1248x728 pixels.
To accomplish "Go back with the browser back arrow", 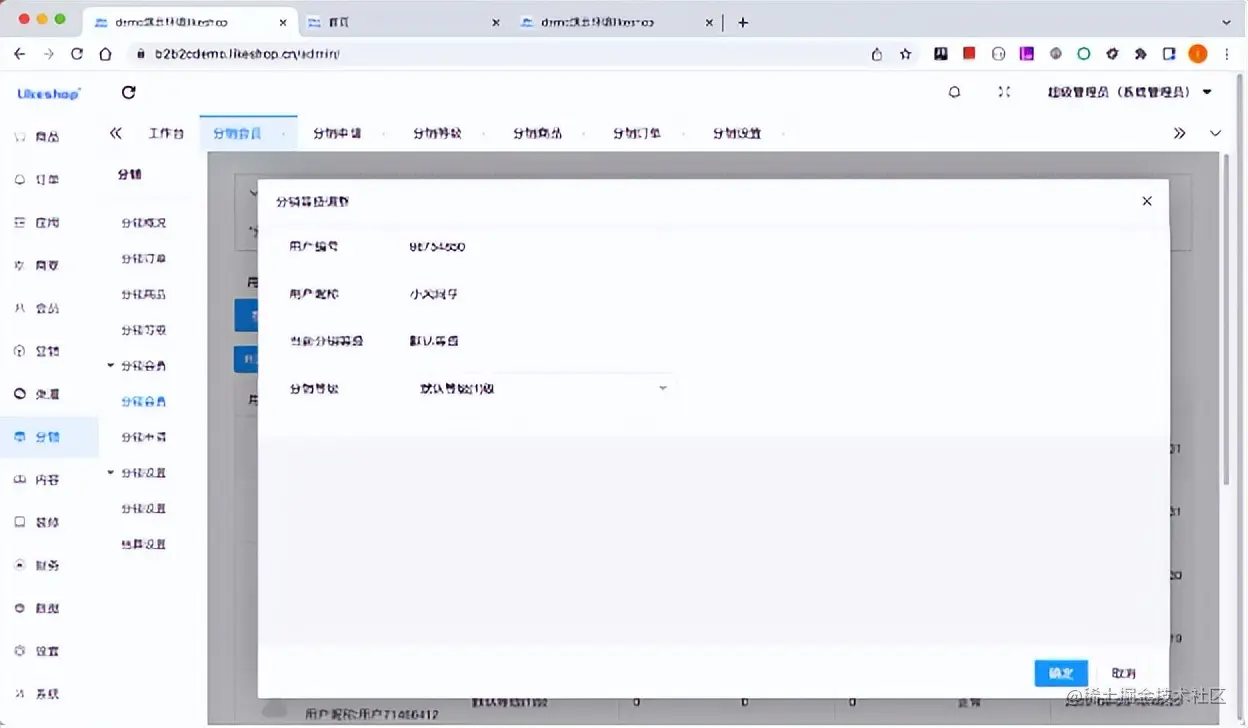I will (x=20, y=54).
